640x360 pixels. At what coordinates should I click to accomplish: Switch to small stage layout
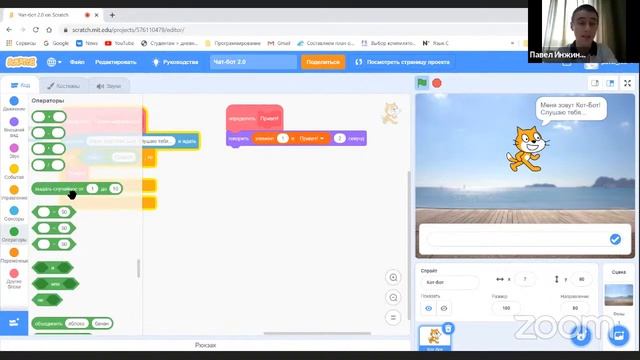(595, 83)
